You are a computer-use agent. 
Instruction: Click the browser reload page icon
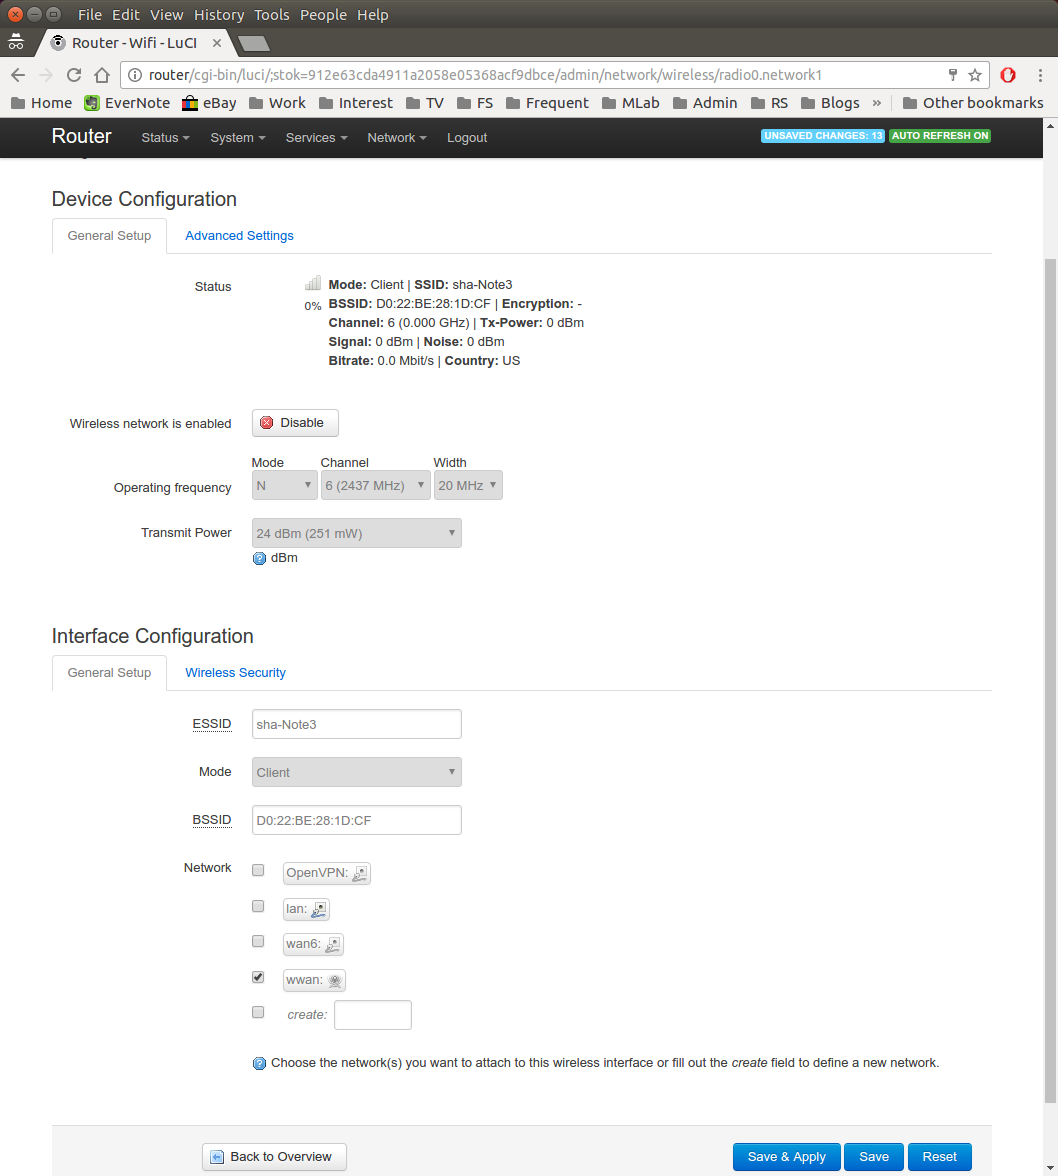click(73, 75)
